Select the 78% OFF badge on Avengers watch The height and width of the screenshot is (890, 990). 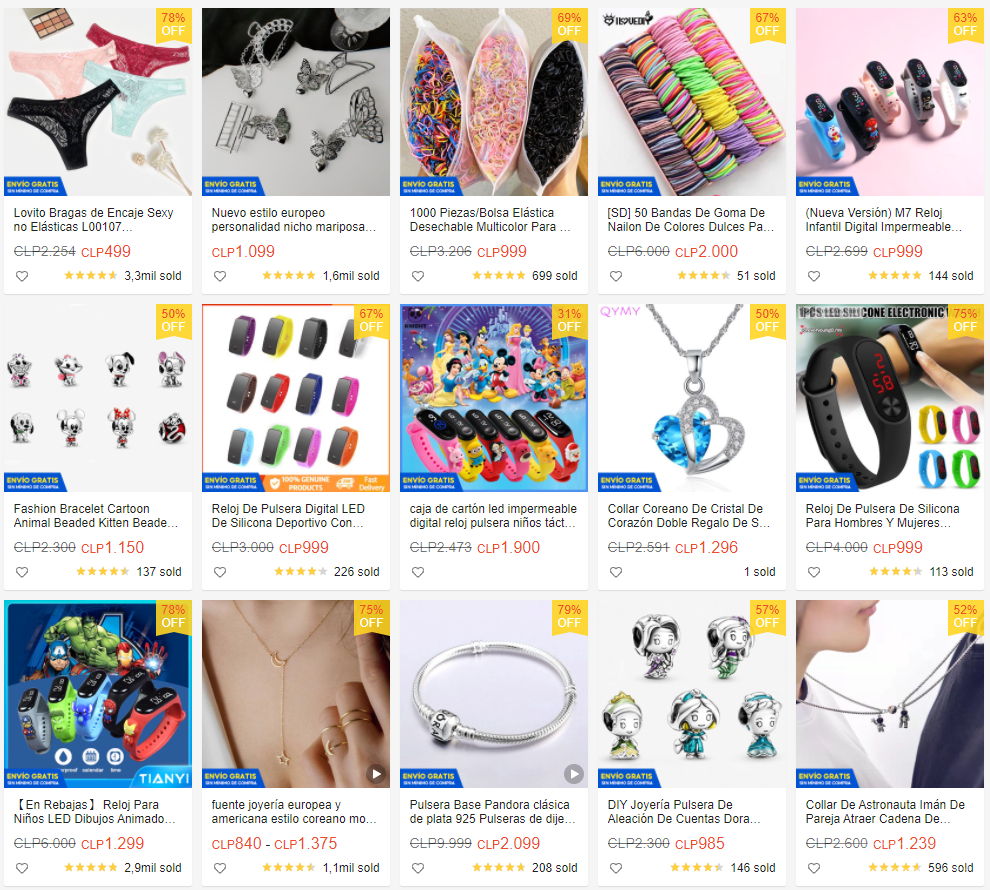click(173, 616)
